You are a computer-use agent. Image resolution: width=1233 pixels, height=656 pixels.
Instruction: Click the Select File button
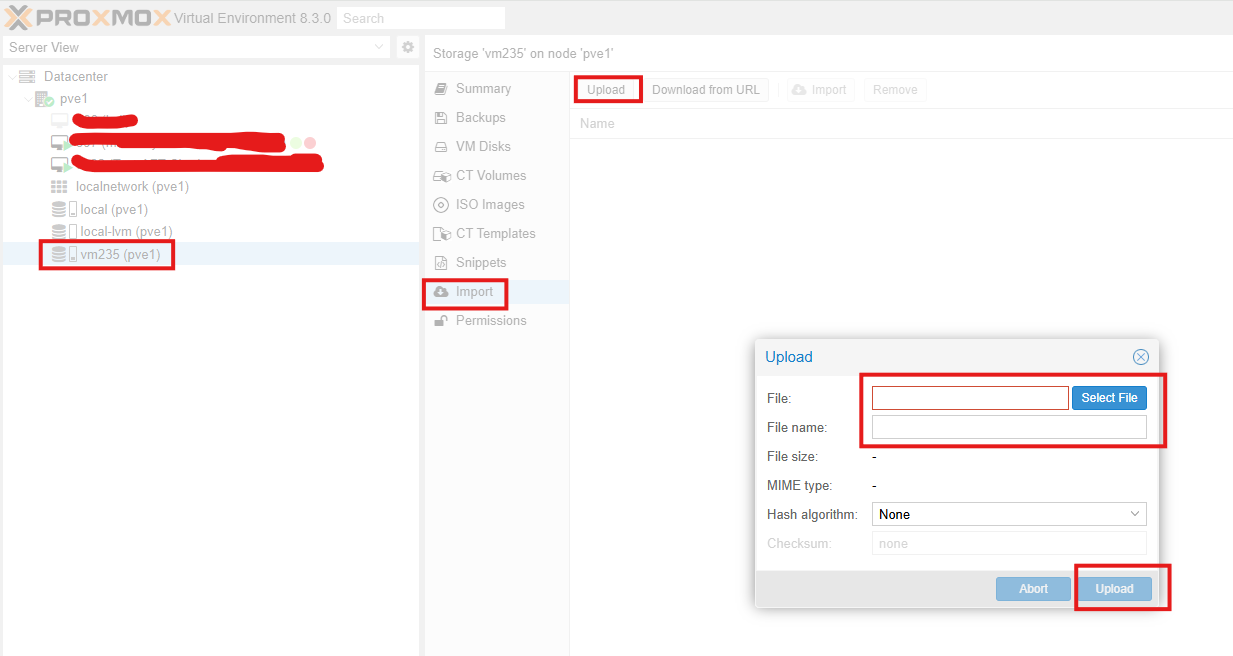click(1109, 398)
